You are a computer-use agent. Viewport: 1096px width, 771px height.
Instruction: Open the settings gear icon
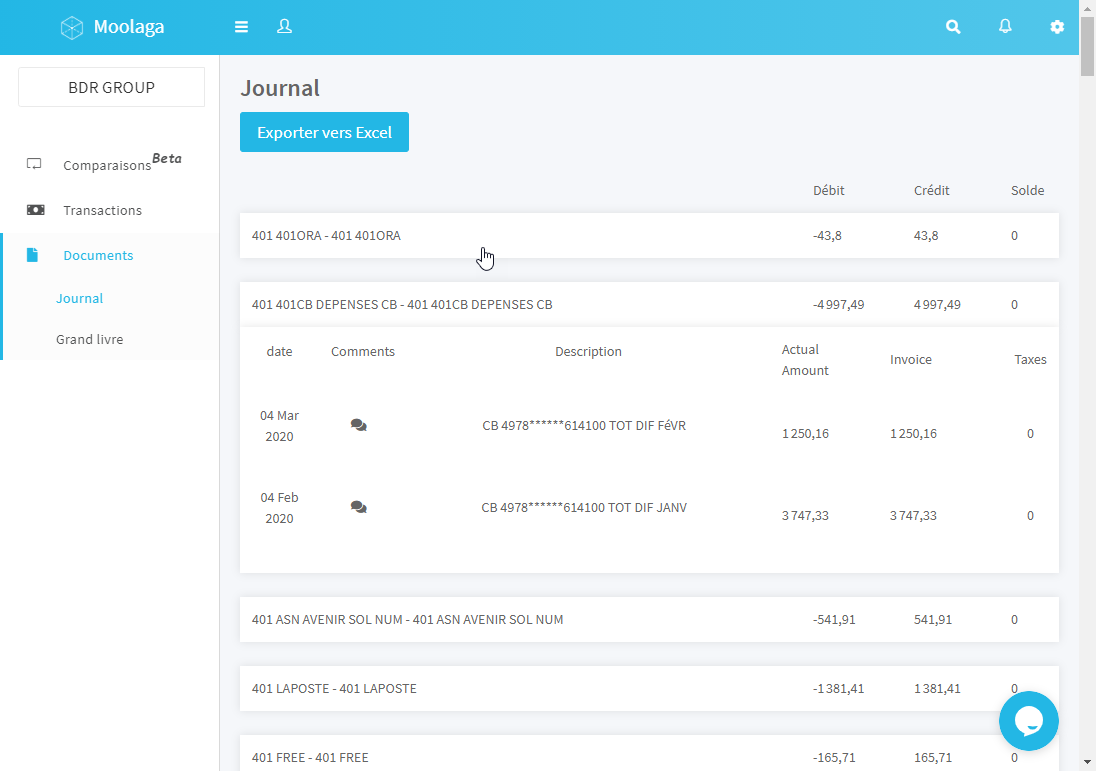pyautogui.click(x=1057, y=27)
